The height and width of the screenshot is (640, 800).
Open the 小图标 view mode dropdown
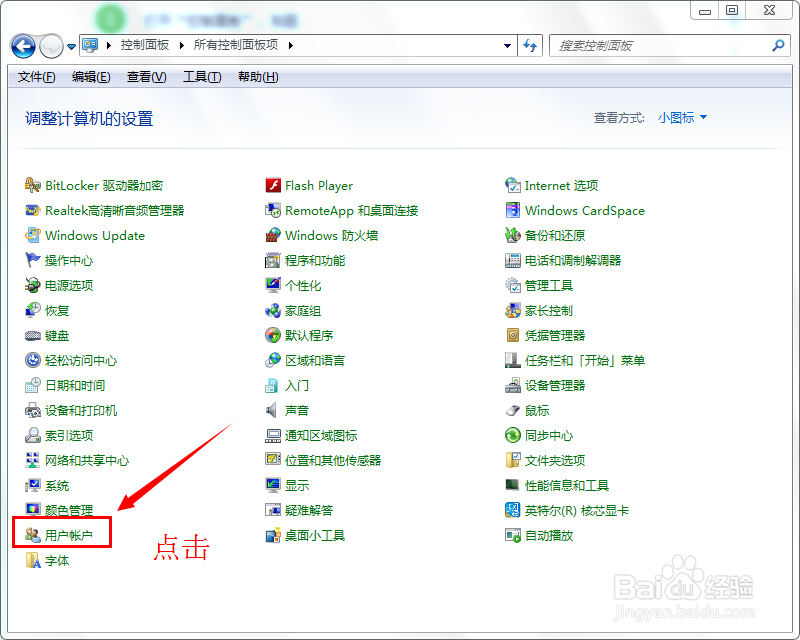click(x=682, y=118)
